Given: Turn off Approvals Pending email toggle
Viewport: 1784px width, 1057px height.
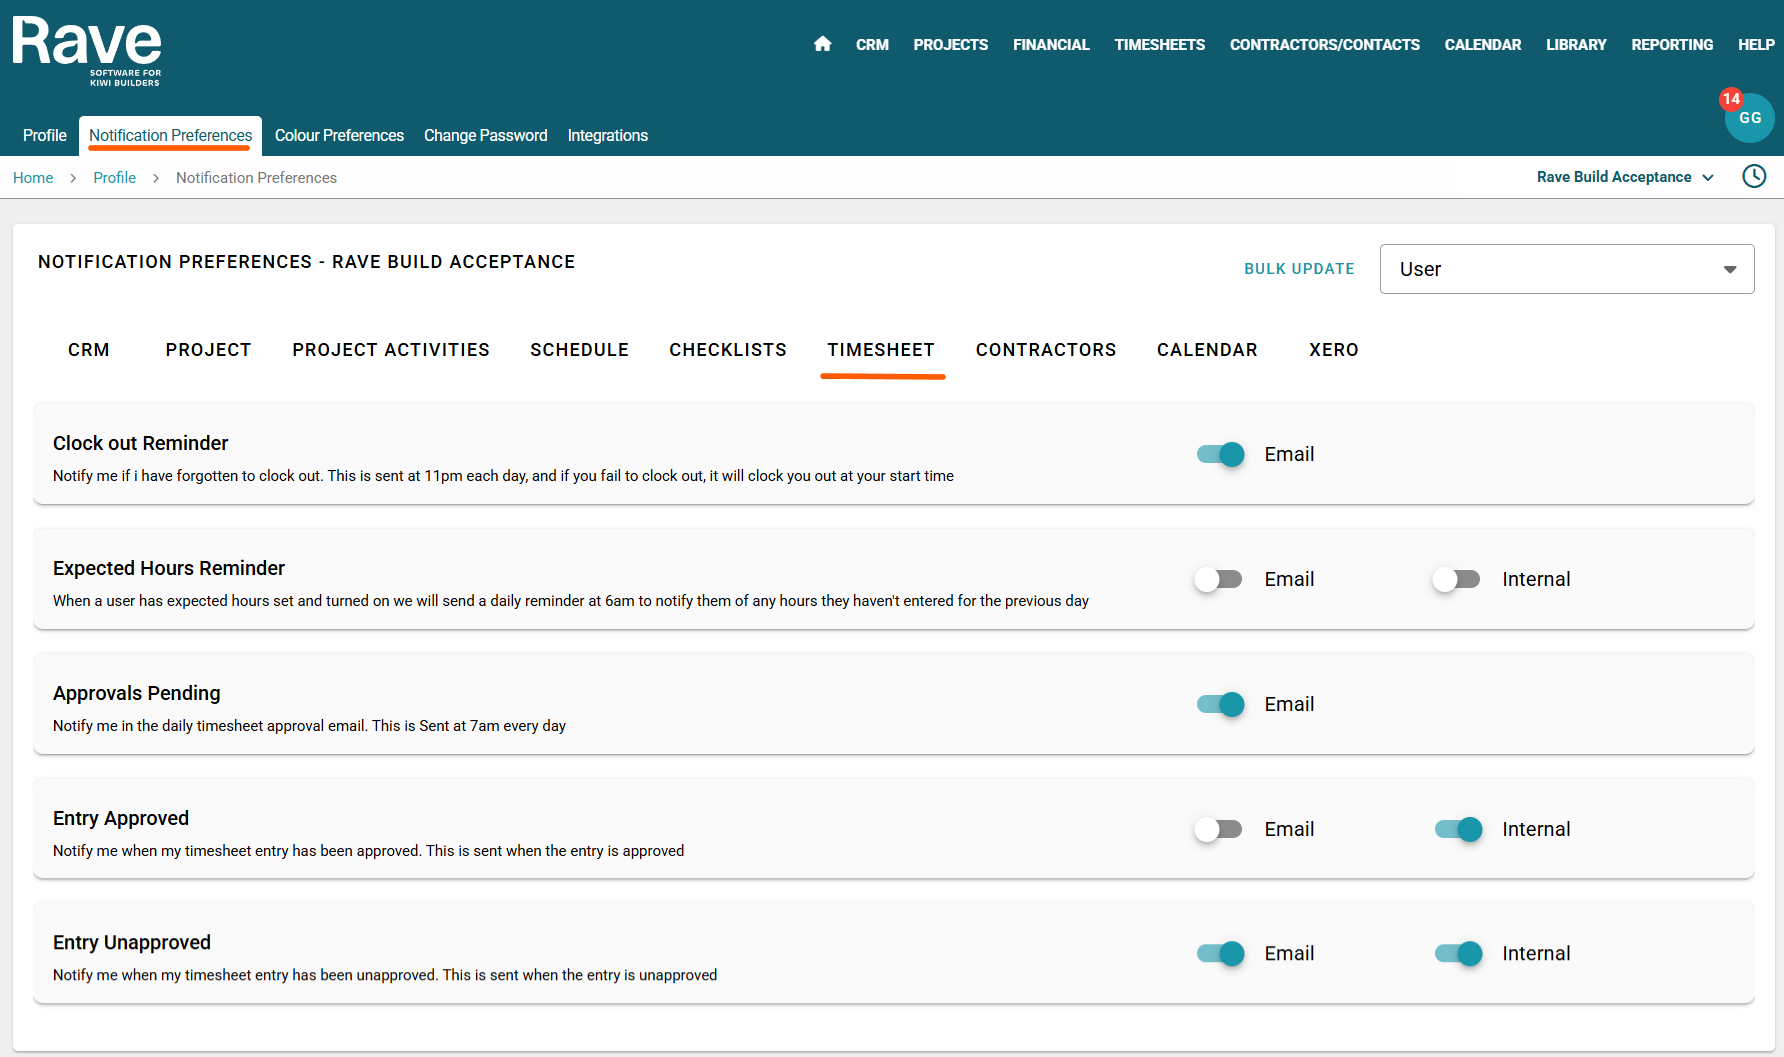Looking at the screenshot, I should coord(1220,704).
